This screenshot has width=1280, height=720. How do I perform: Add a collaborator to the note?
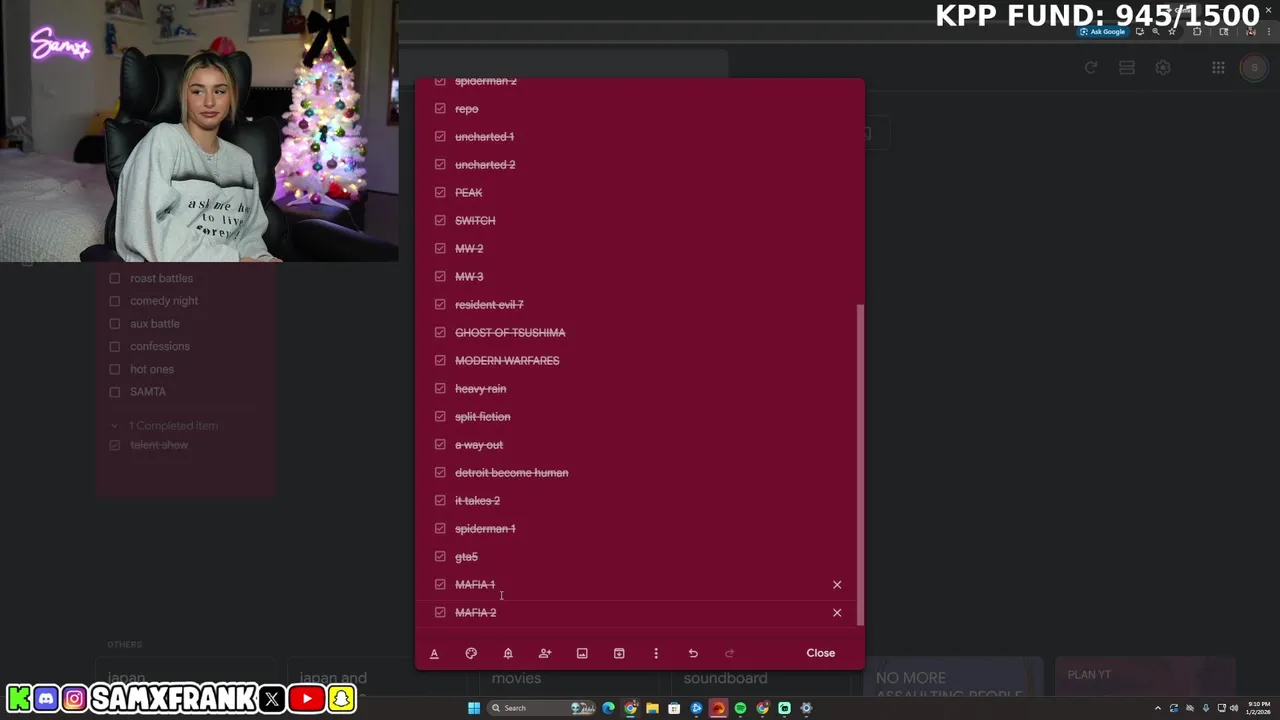(545, 653)
